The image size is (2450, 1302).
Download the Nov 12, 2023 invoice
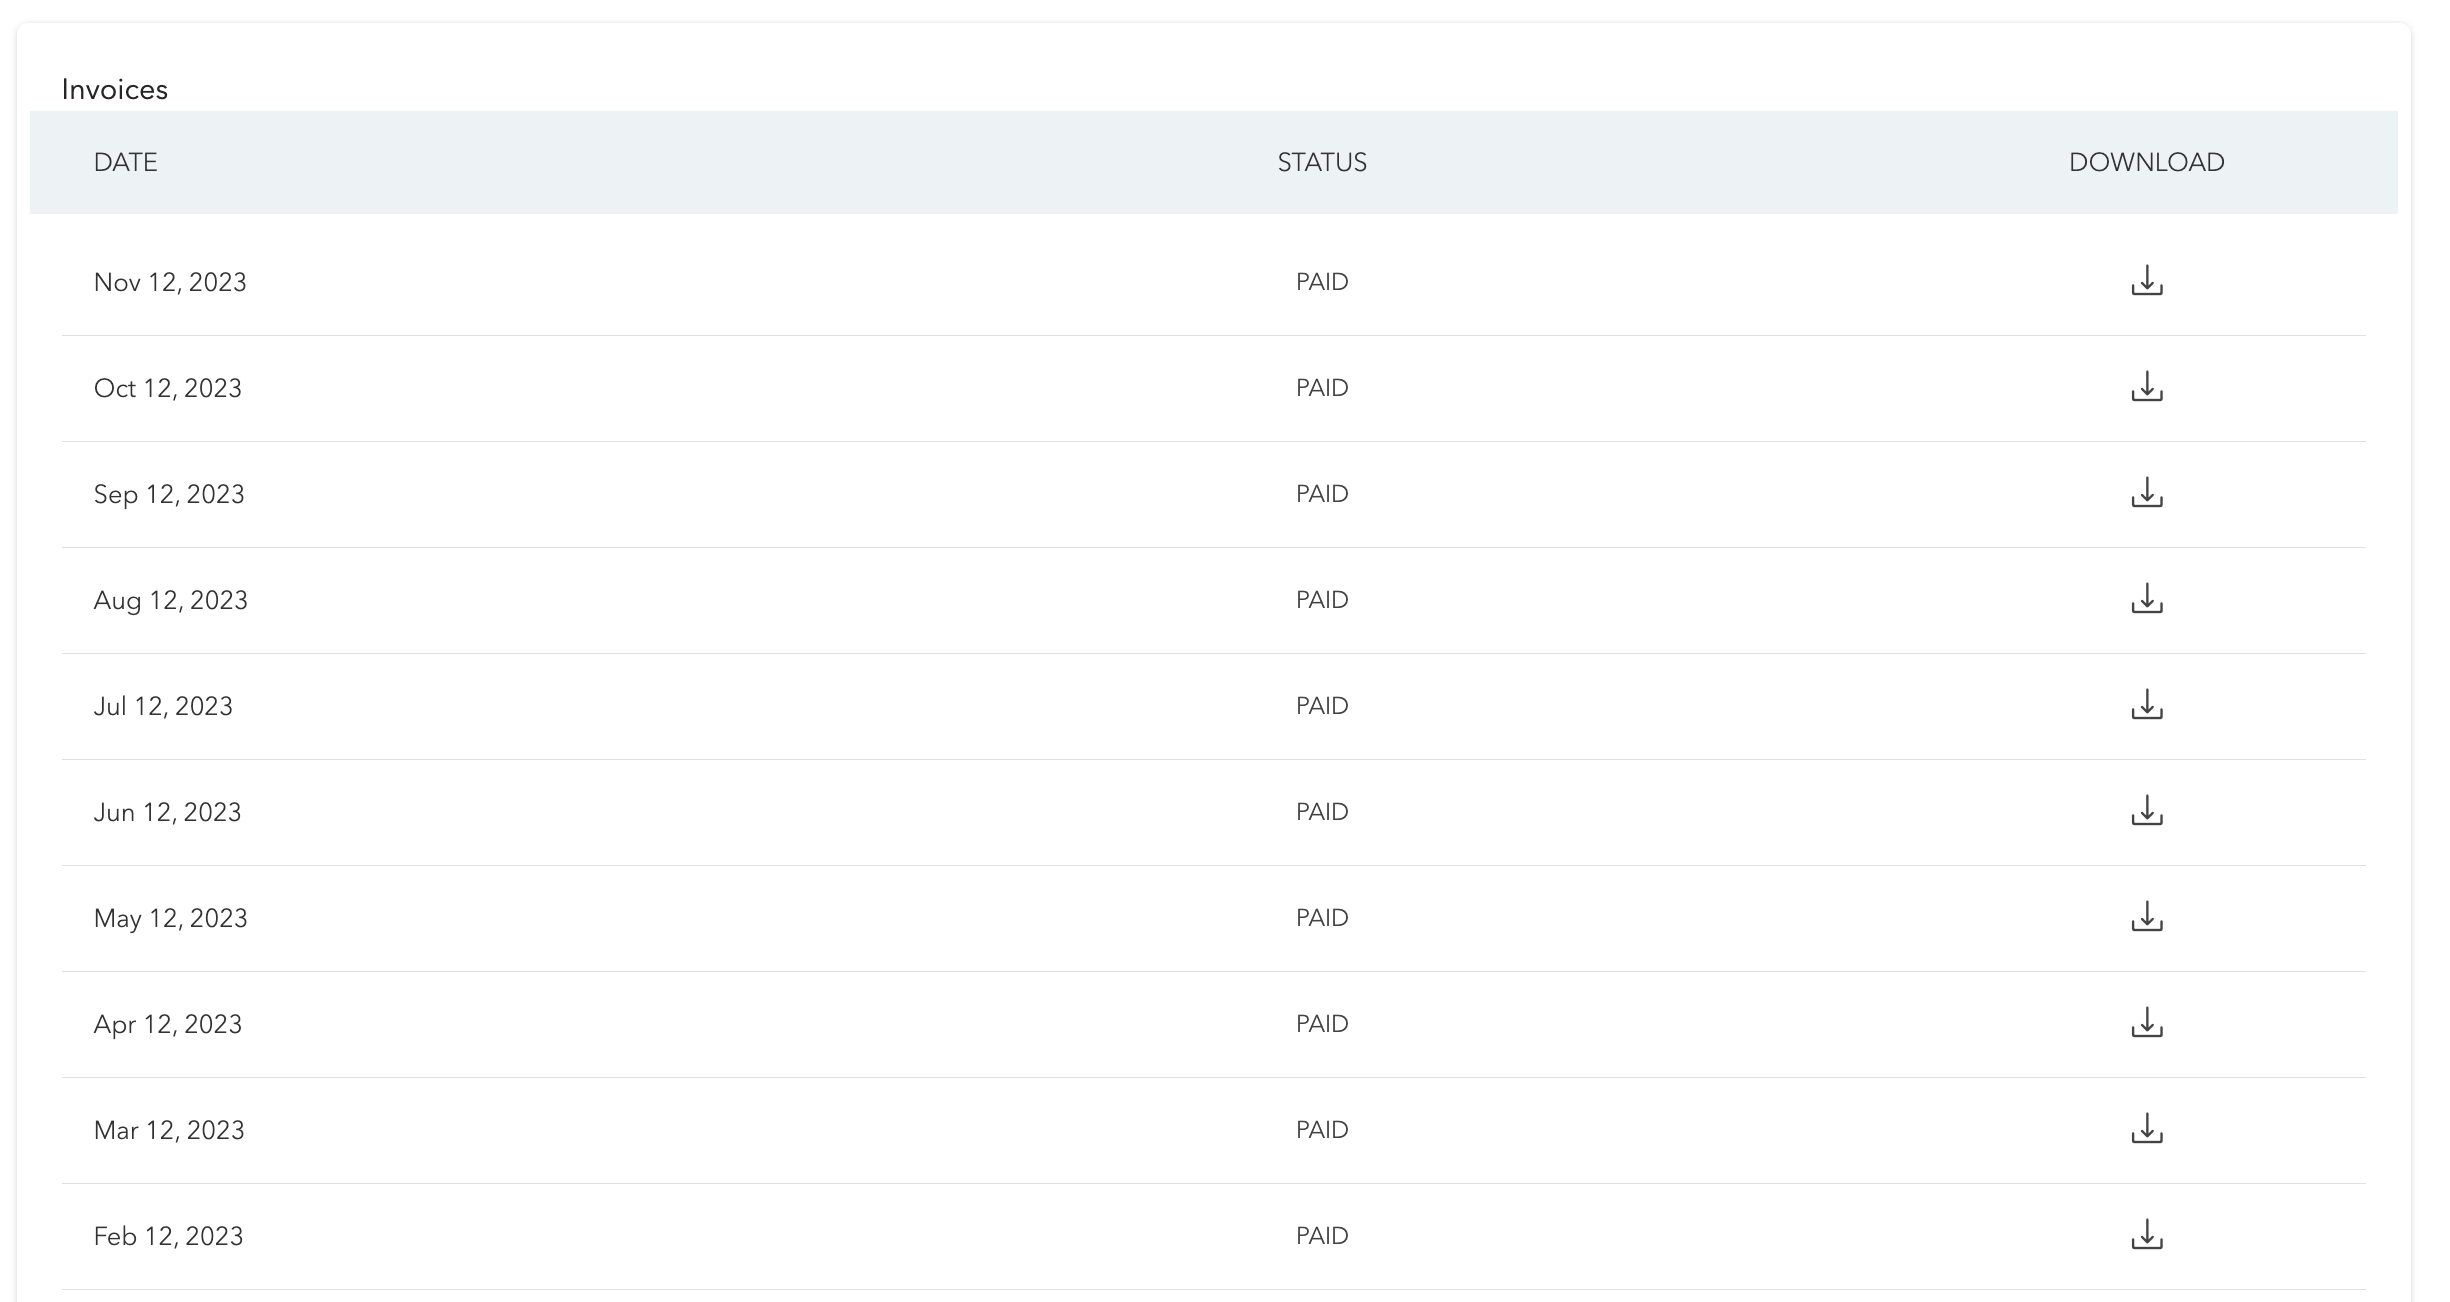click(2146, 281)
